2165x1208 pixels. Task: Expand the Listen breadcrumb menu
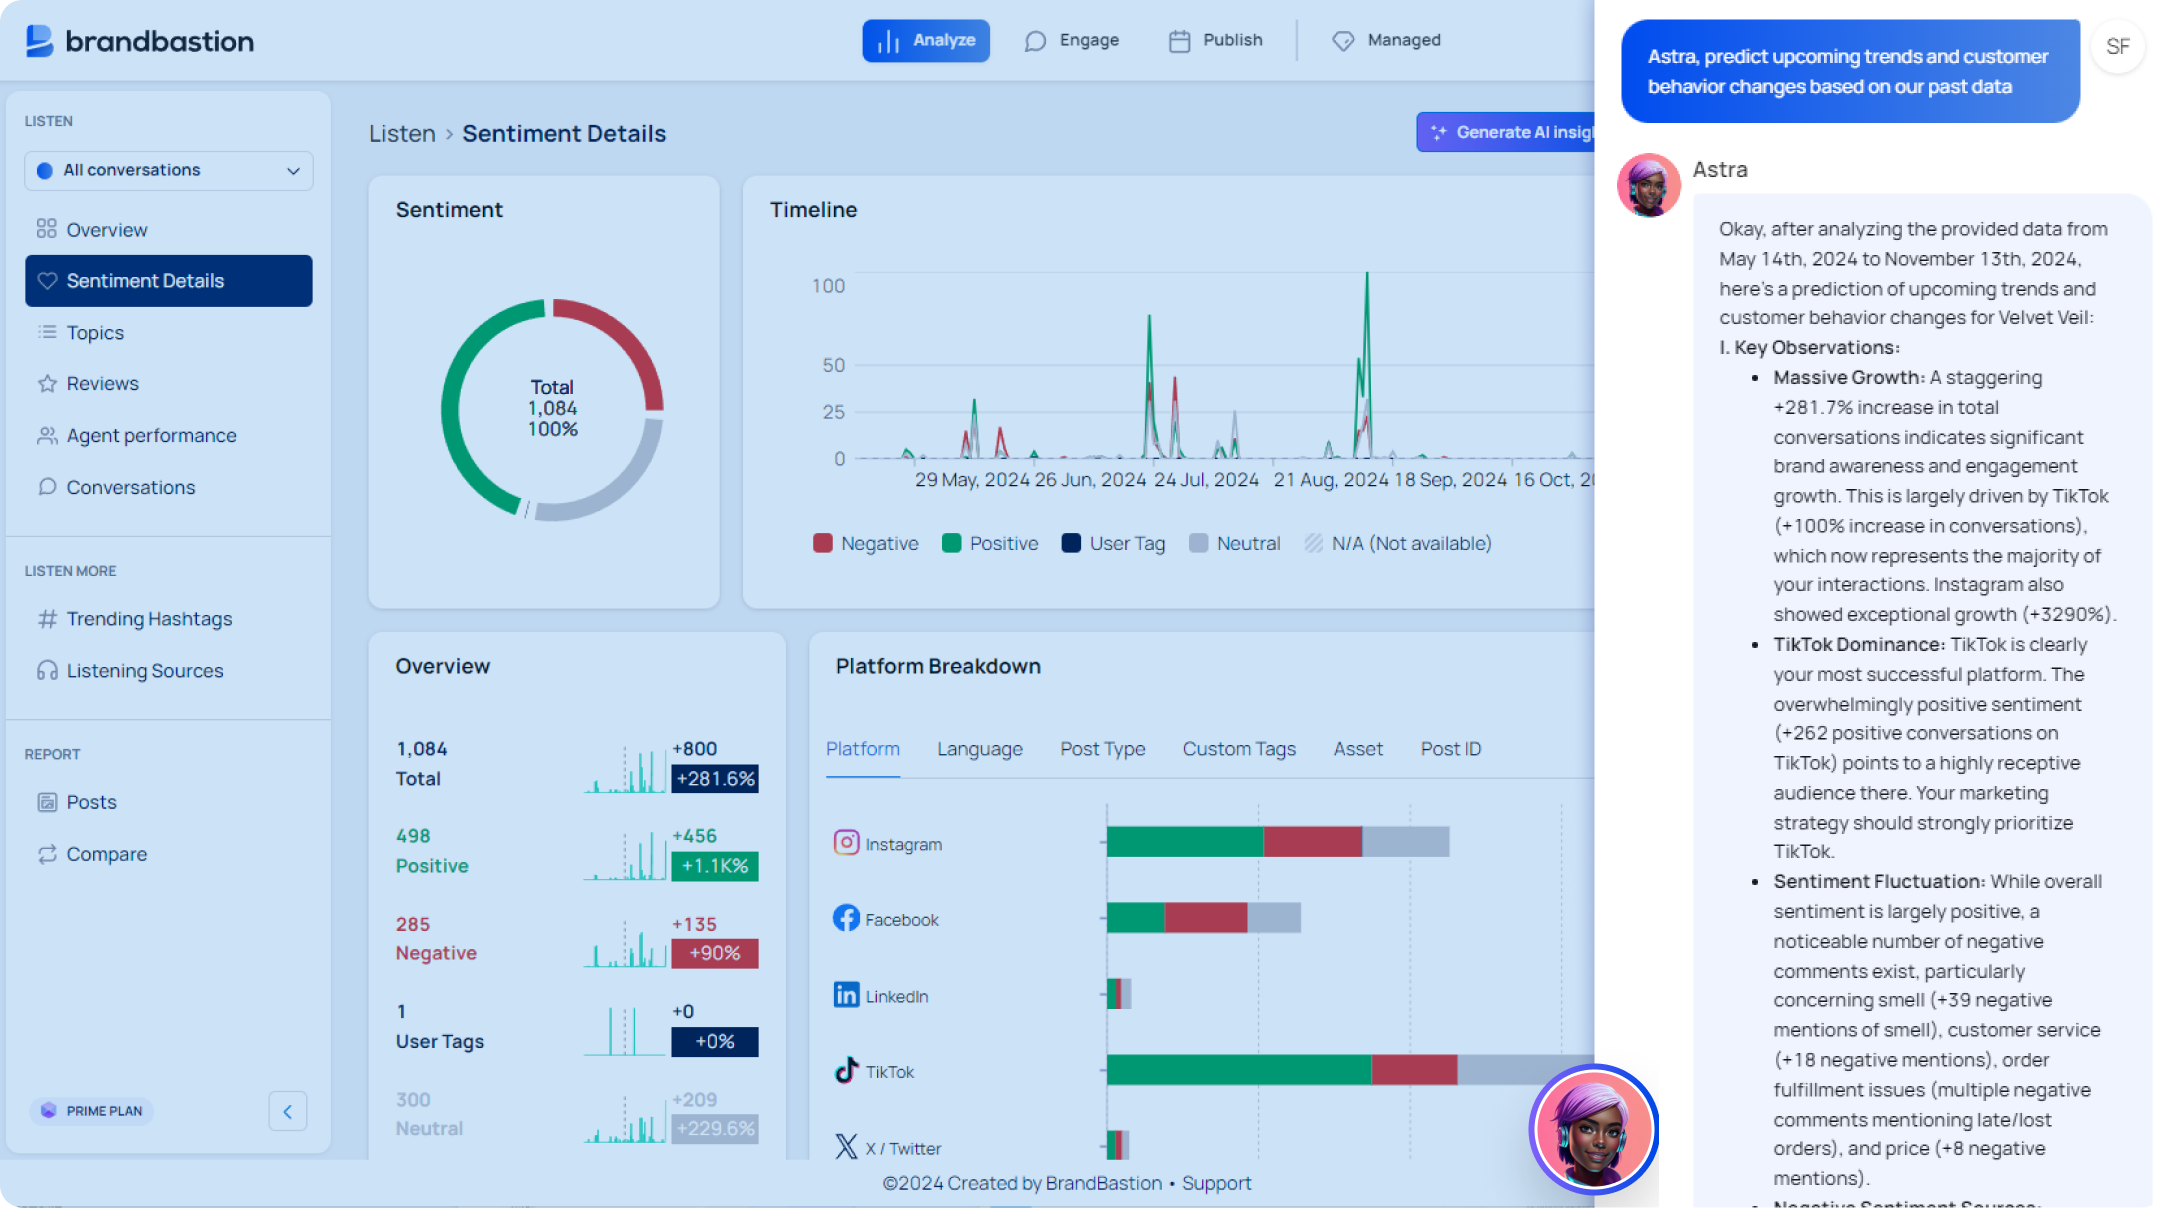pos(401,133)
